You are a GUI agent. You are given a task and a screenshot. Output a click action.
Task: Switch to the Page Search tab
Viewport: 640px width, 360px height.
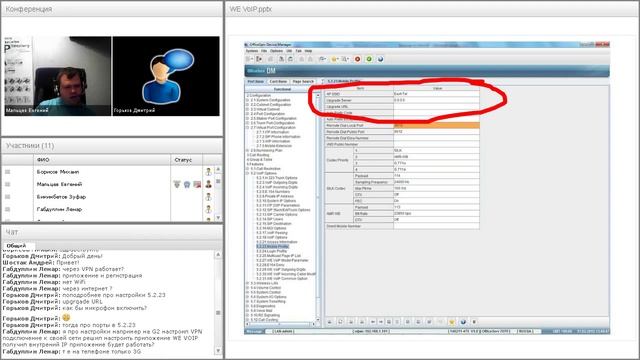[x=303, y=82]
